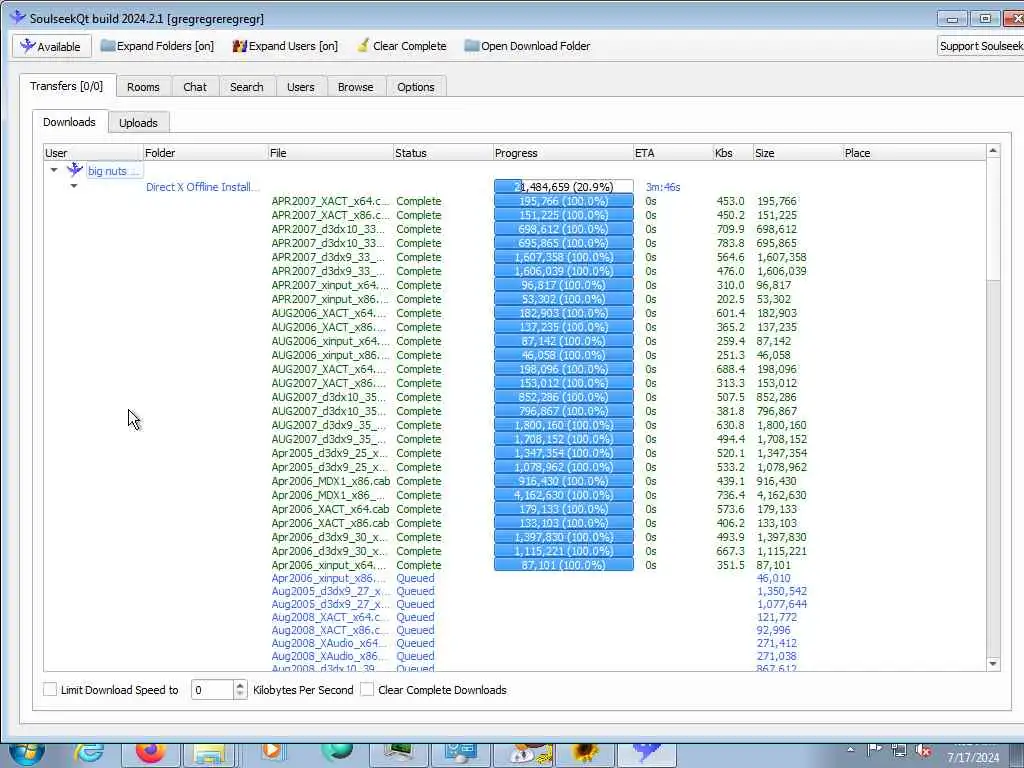This screenshot has width=1024, height=768.
Task: Switch to the Uploads sub-tab
Action: tap(138, 123)
